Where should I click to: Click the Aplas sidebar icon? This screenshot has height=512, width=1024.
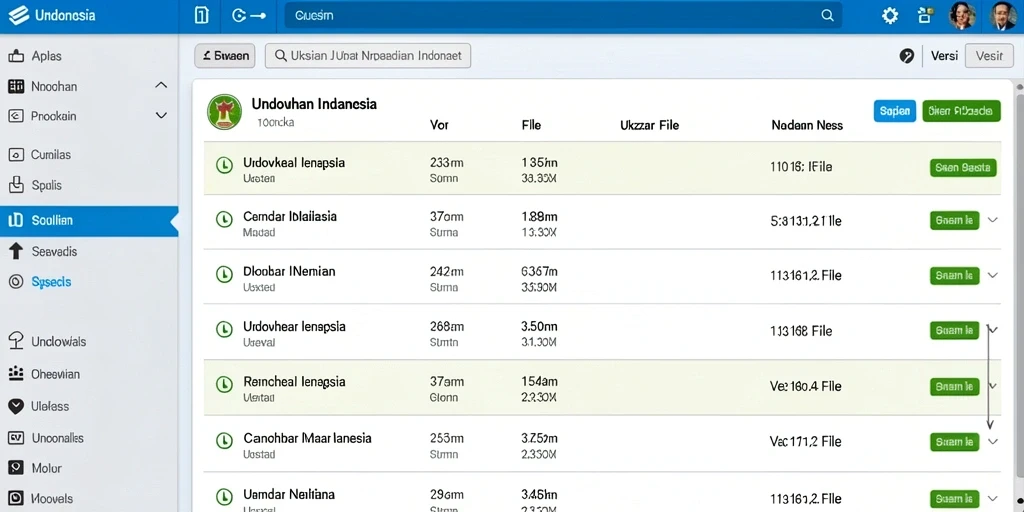[x=16, y=56]
